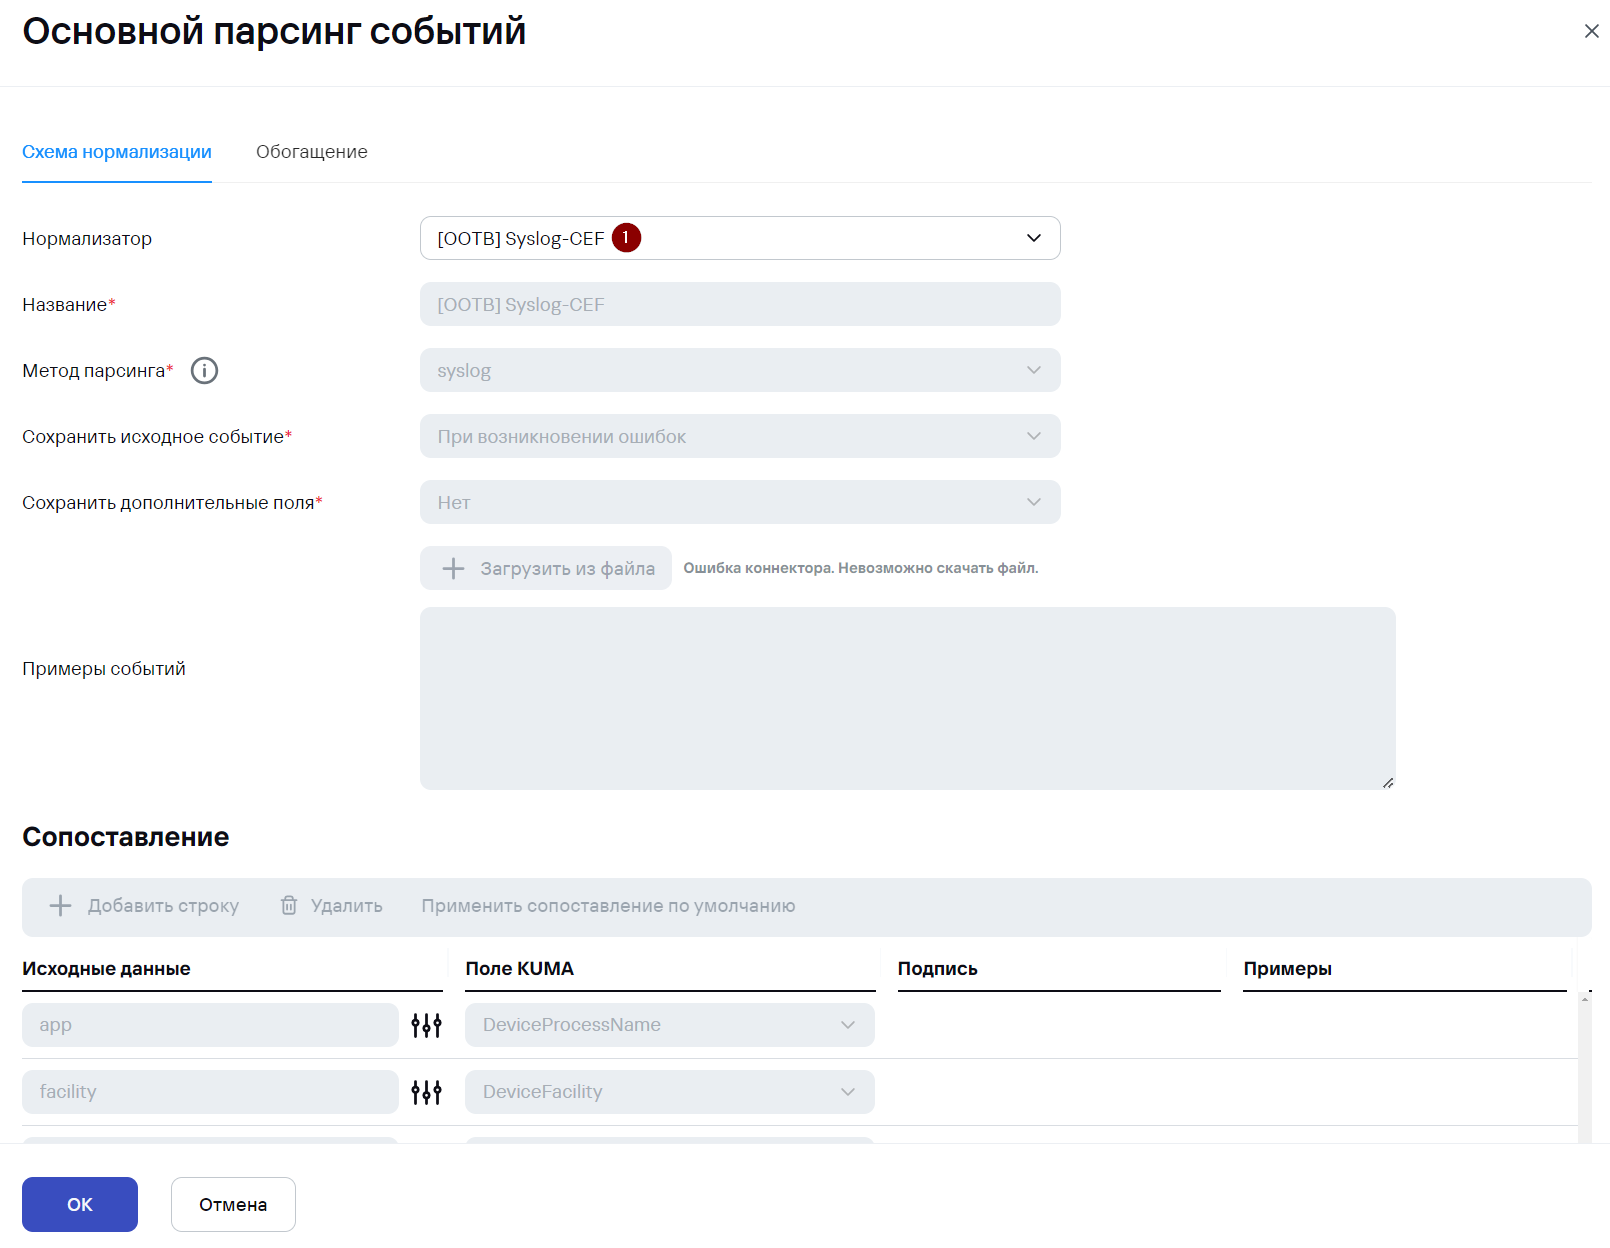Close the event parsing dialog
Viewport: 1610px width, 1248px height.
click(1591, 31)
